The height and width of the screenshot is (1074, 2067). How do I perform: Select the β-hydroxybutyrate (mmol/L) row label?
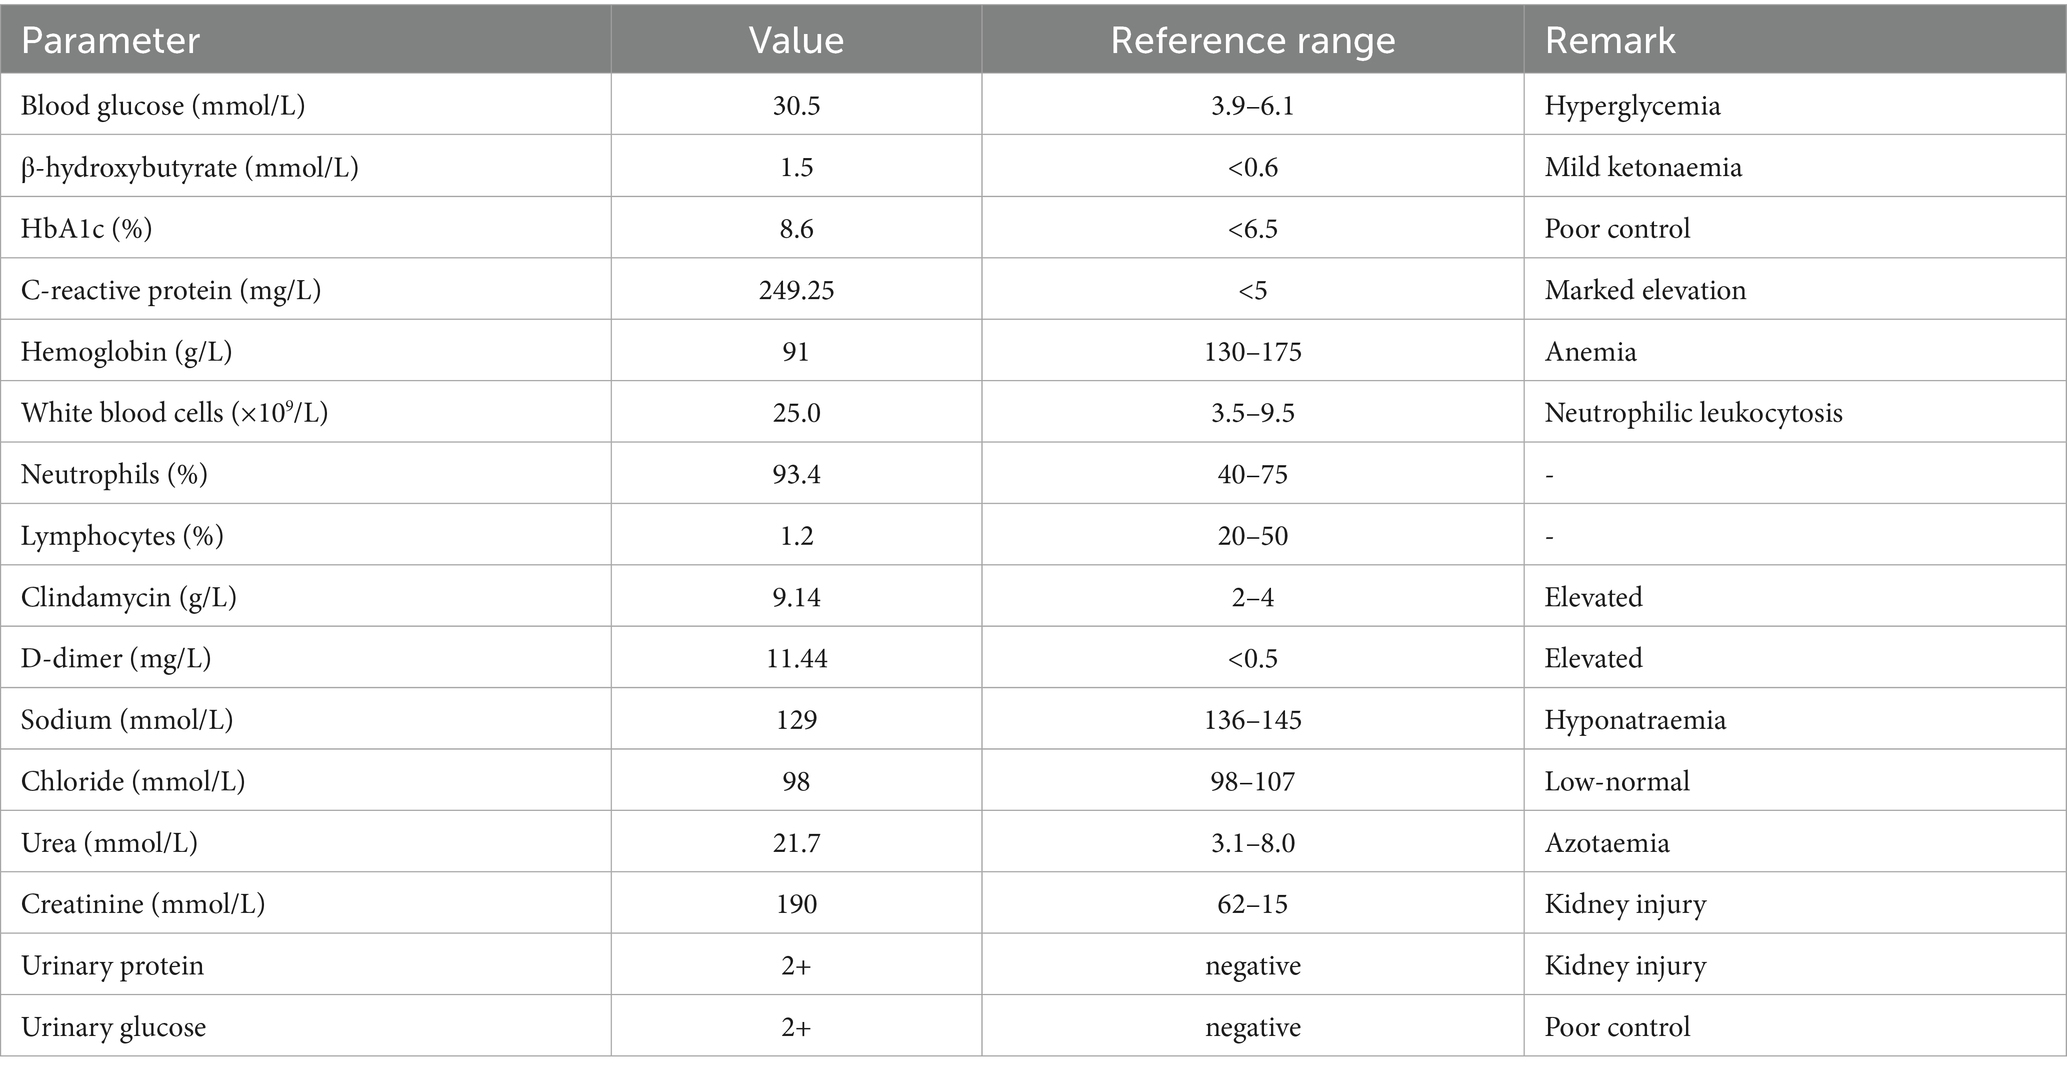coord(190,167)
